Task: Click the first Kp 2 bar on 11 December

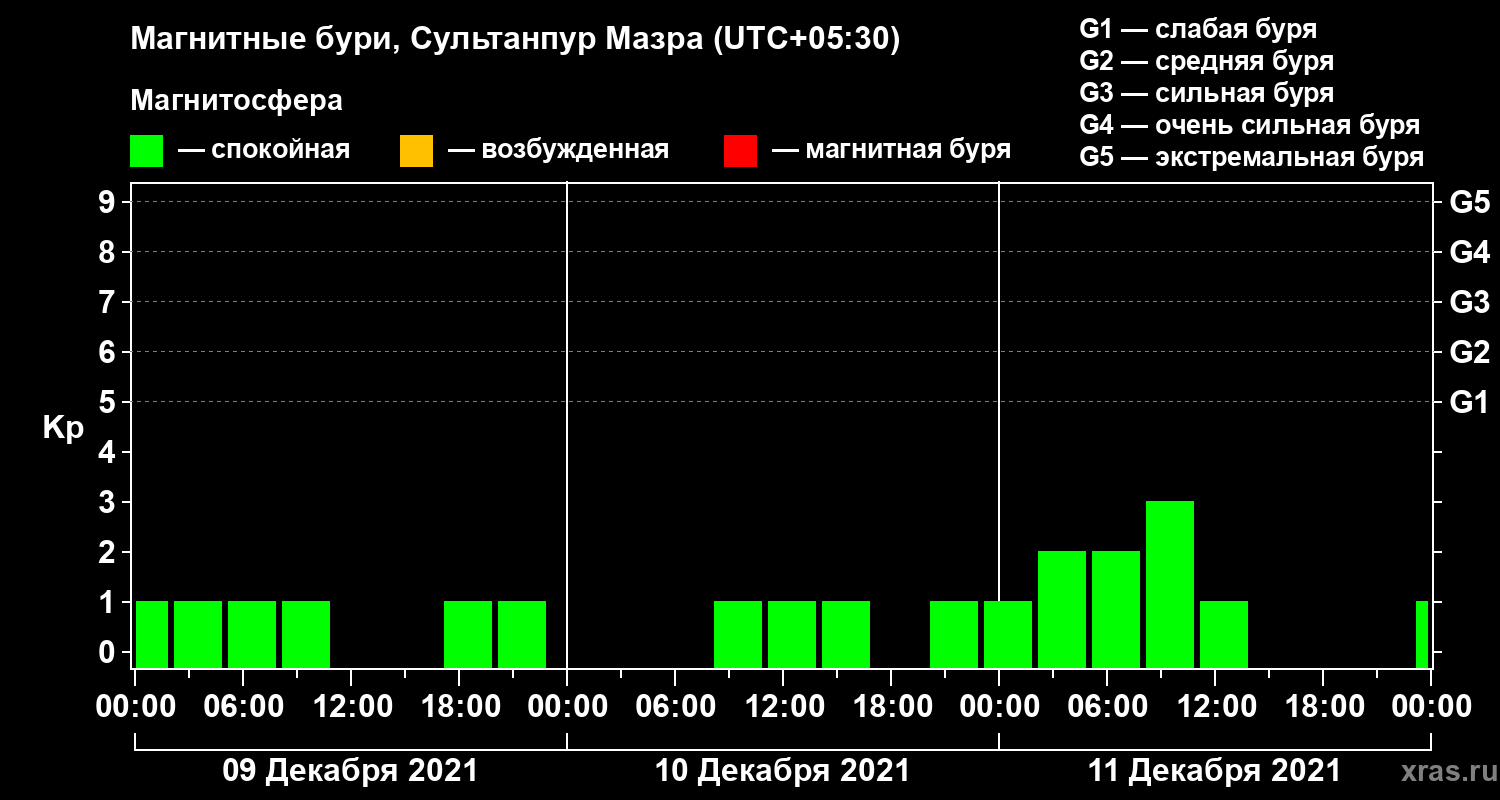Action: (x=1062, y=609)
